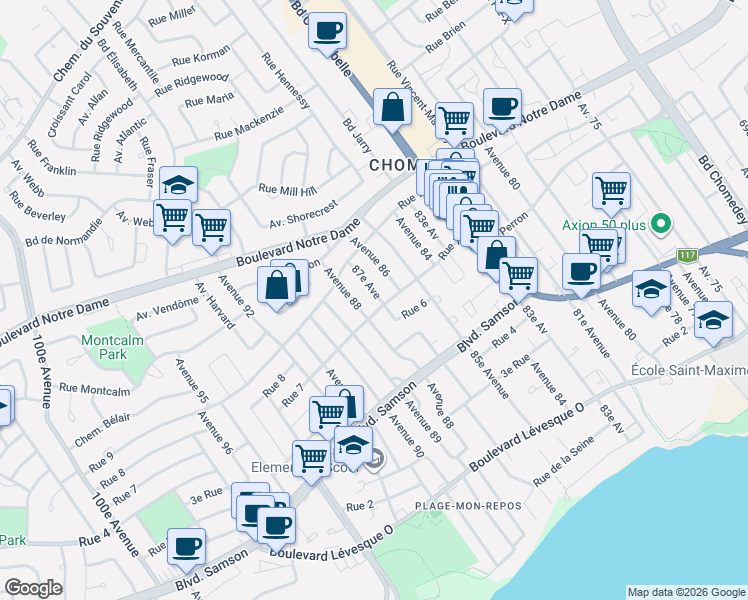The image size is (748, 600).
Task: Click the Av. Vendôme street label
Action: pyautogui.click(x=167, y=309)
